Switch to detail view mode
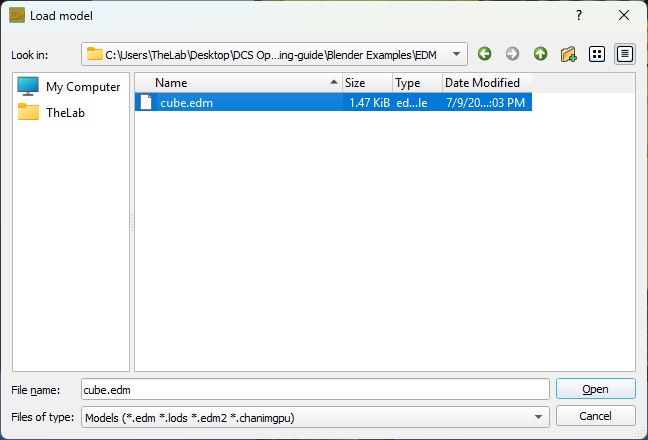 (x=625, y=54)
